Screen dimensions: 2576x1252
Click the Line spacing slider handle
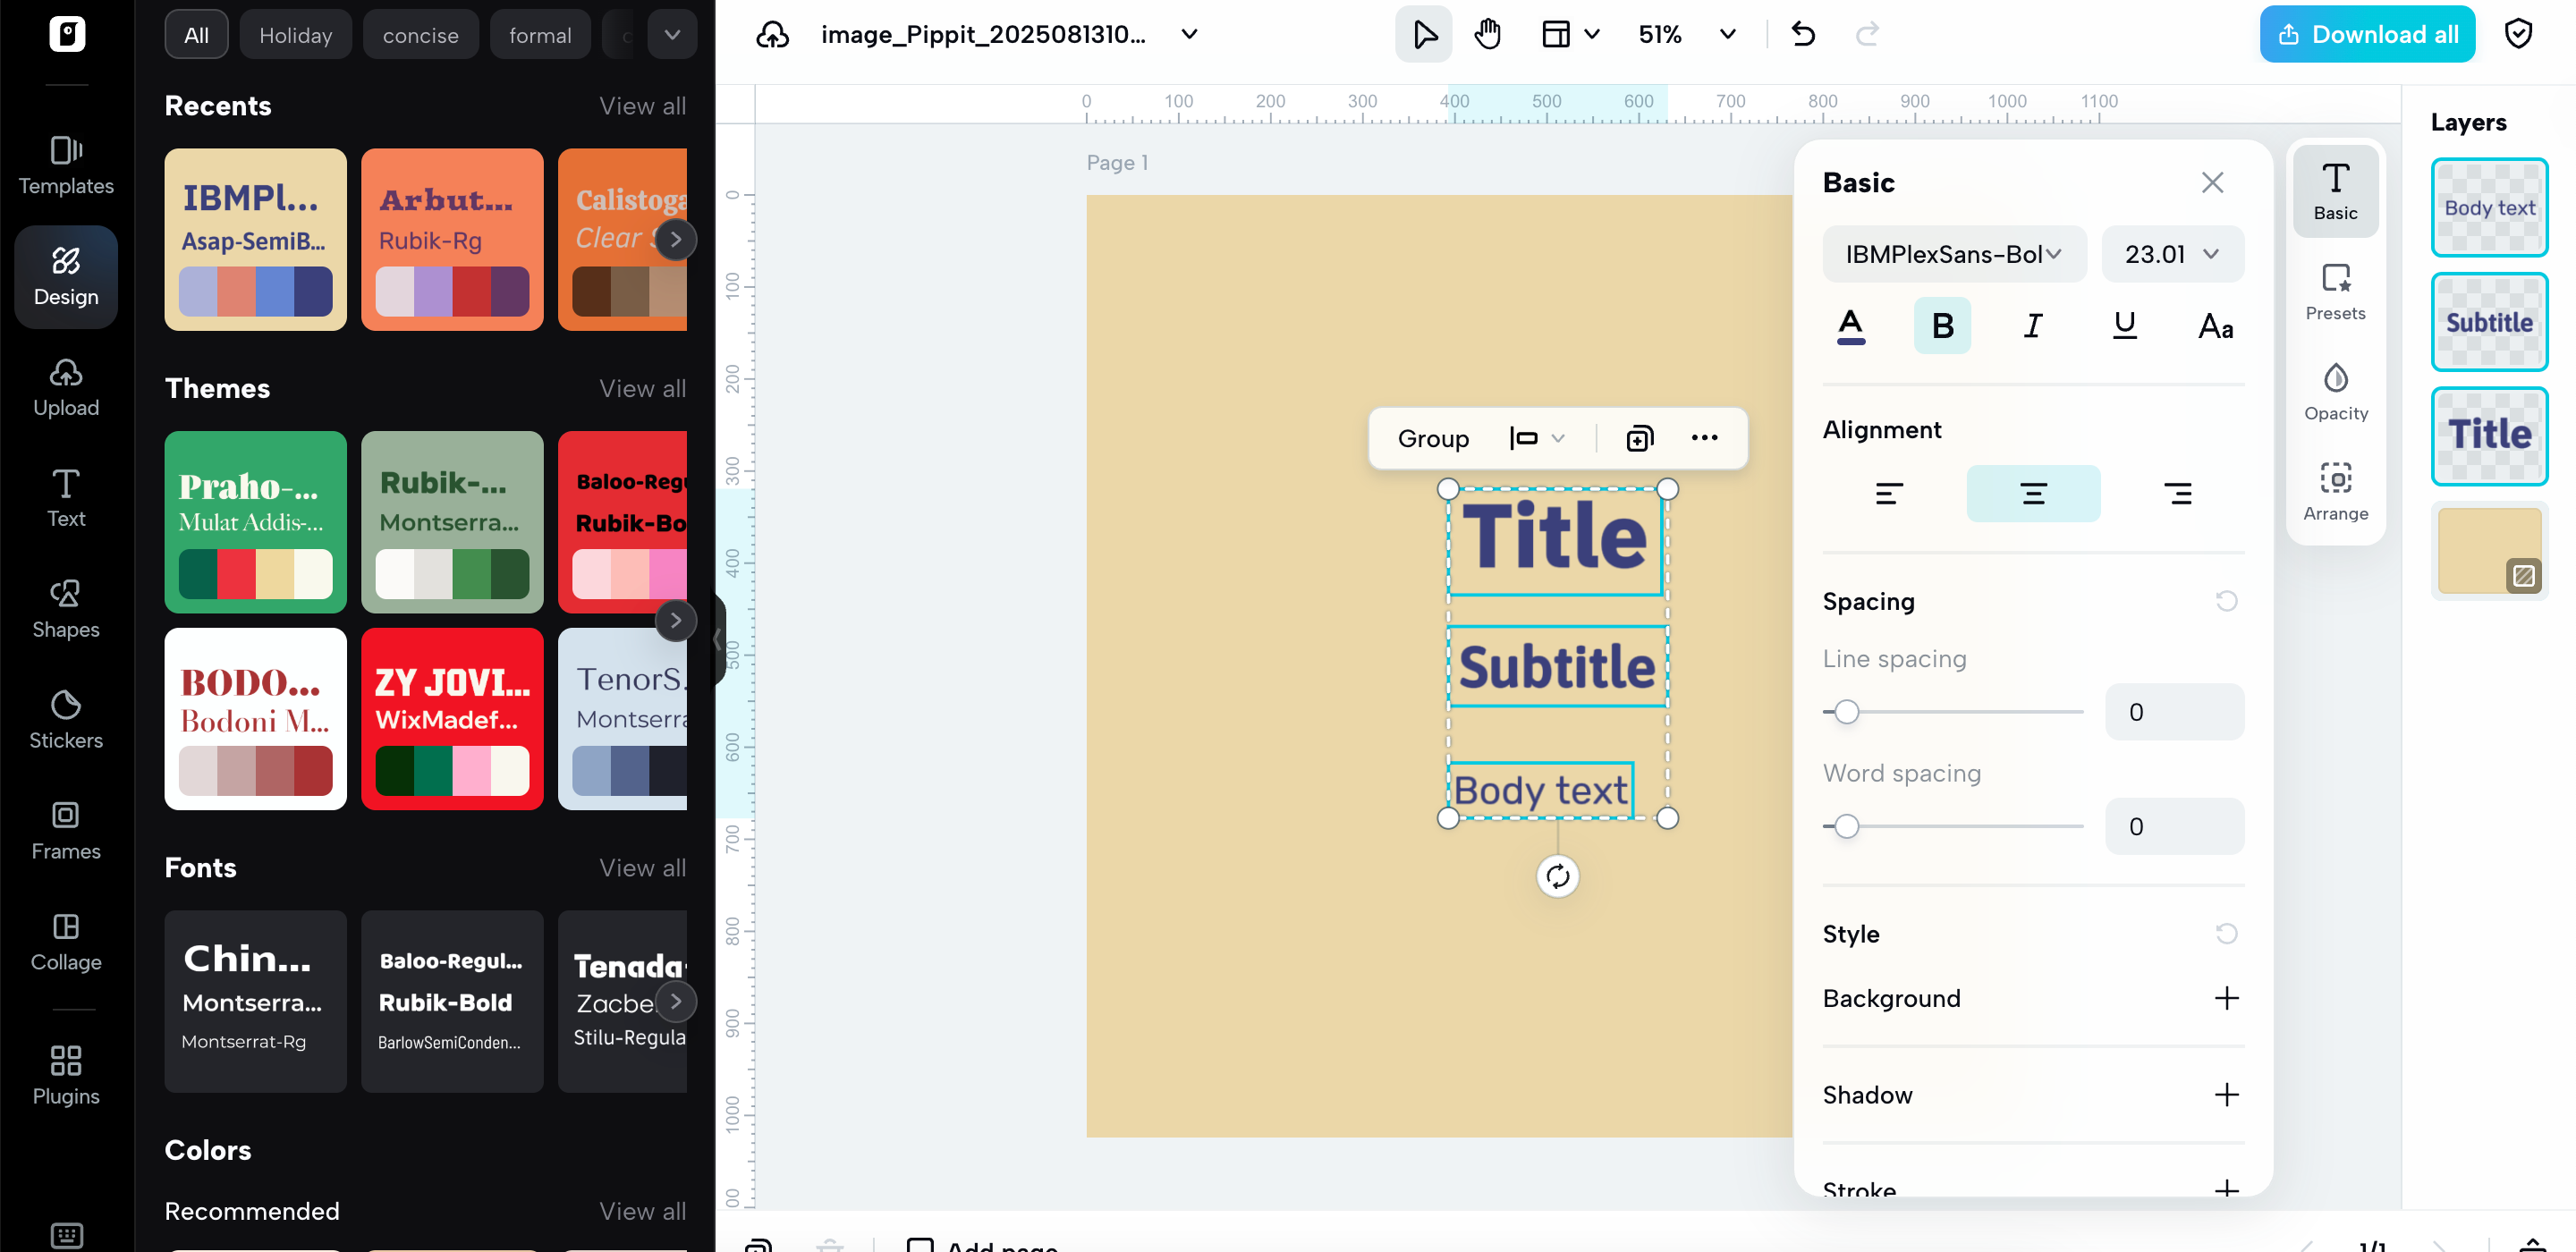click(1846, 712)
